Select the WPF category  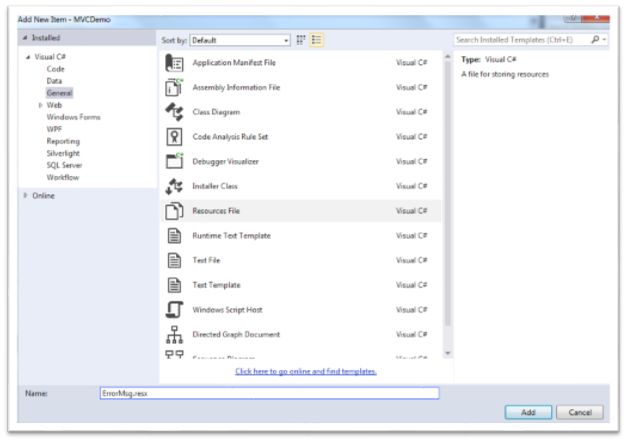54,129
